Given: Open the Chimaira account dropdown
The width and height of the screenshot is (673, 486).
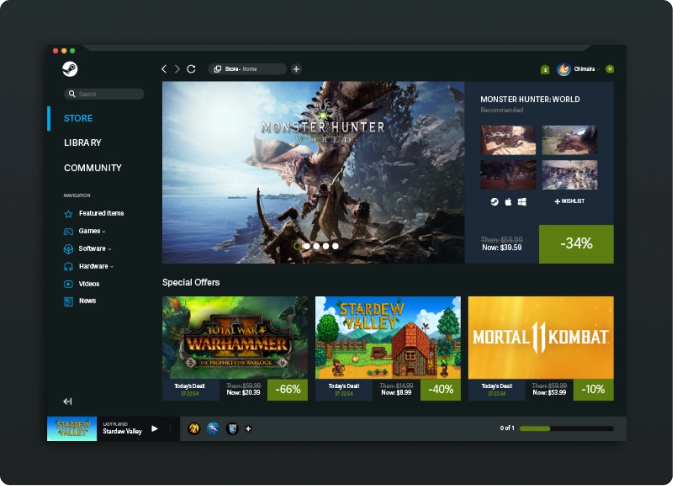Looking at the screenshot, I should [598, 70].
